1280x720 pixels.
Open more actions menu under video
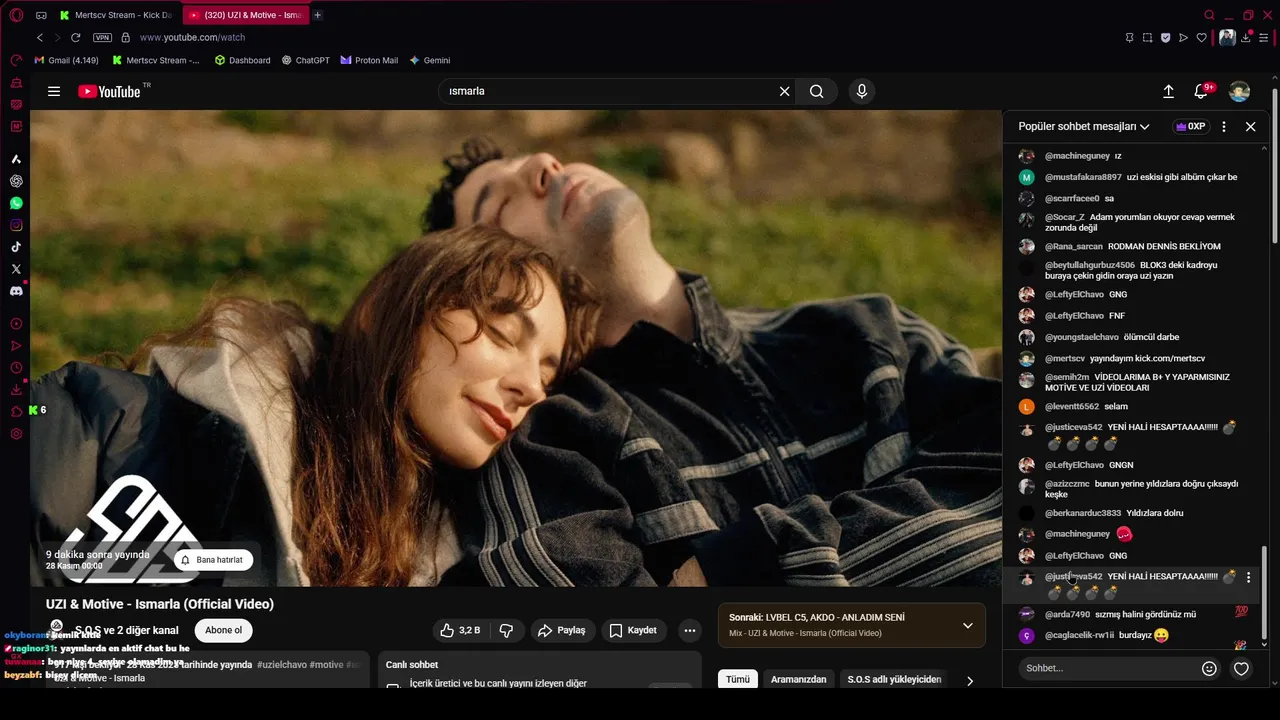coord(690,630)
